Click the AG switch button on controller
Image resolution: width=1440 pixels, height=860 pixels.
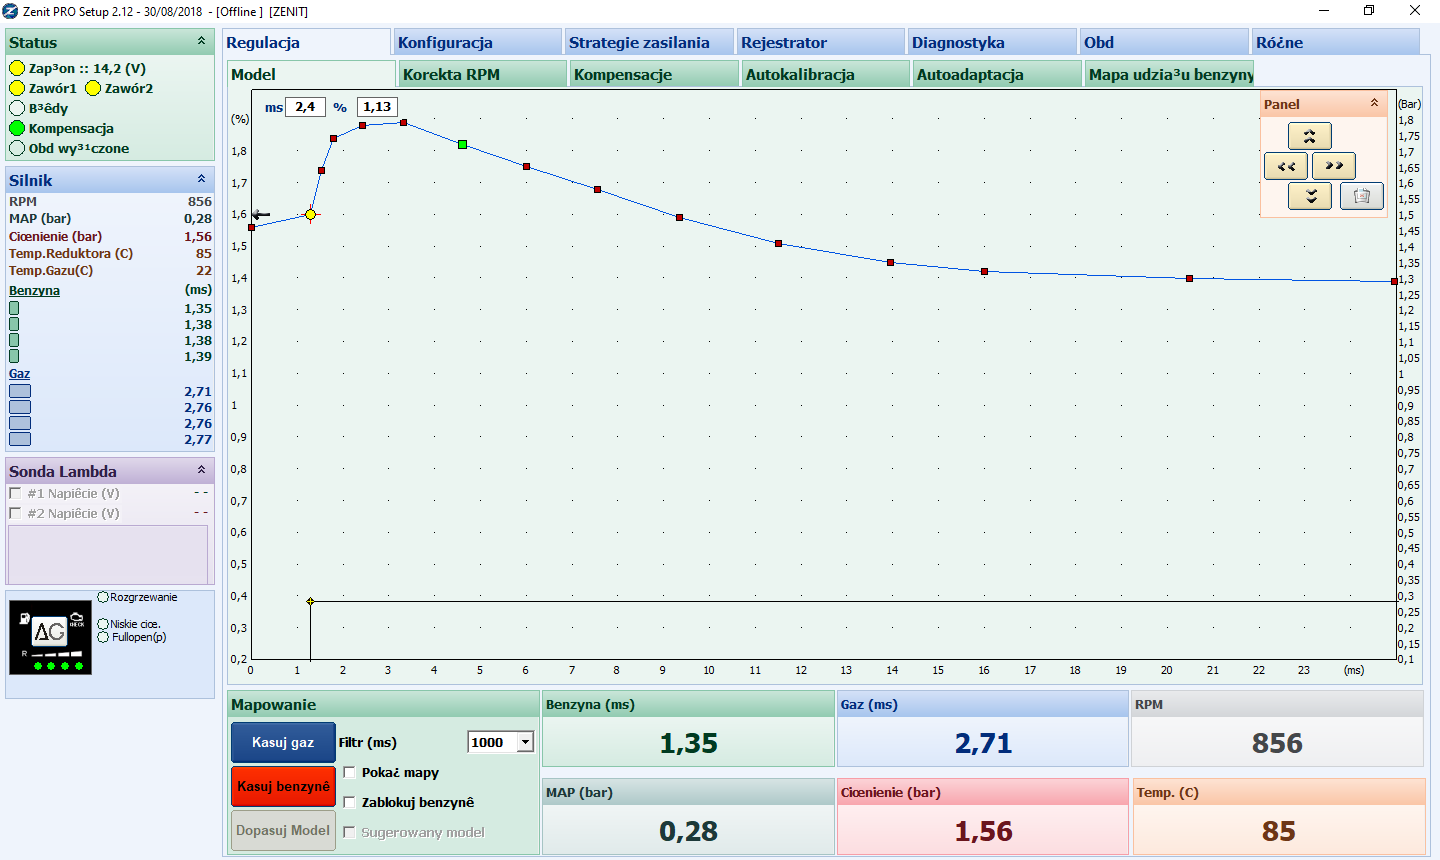pyautogui.click(x=49, y=632)
